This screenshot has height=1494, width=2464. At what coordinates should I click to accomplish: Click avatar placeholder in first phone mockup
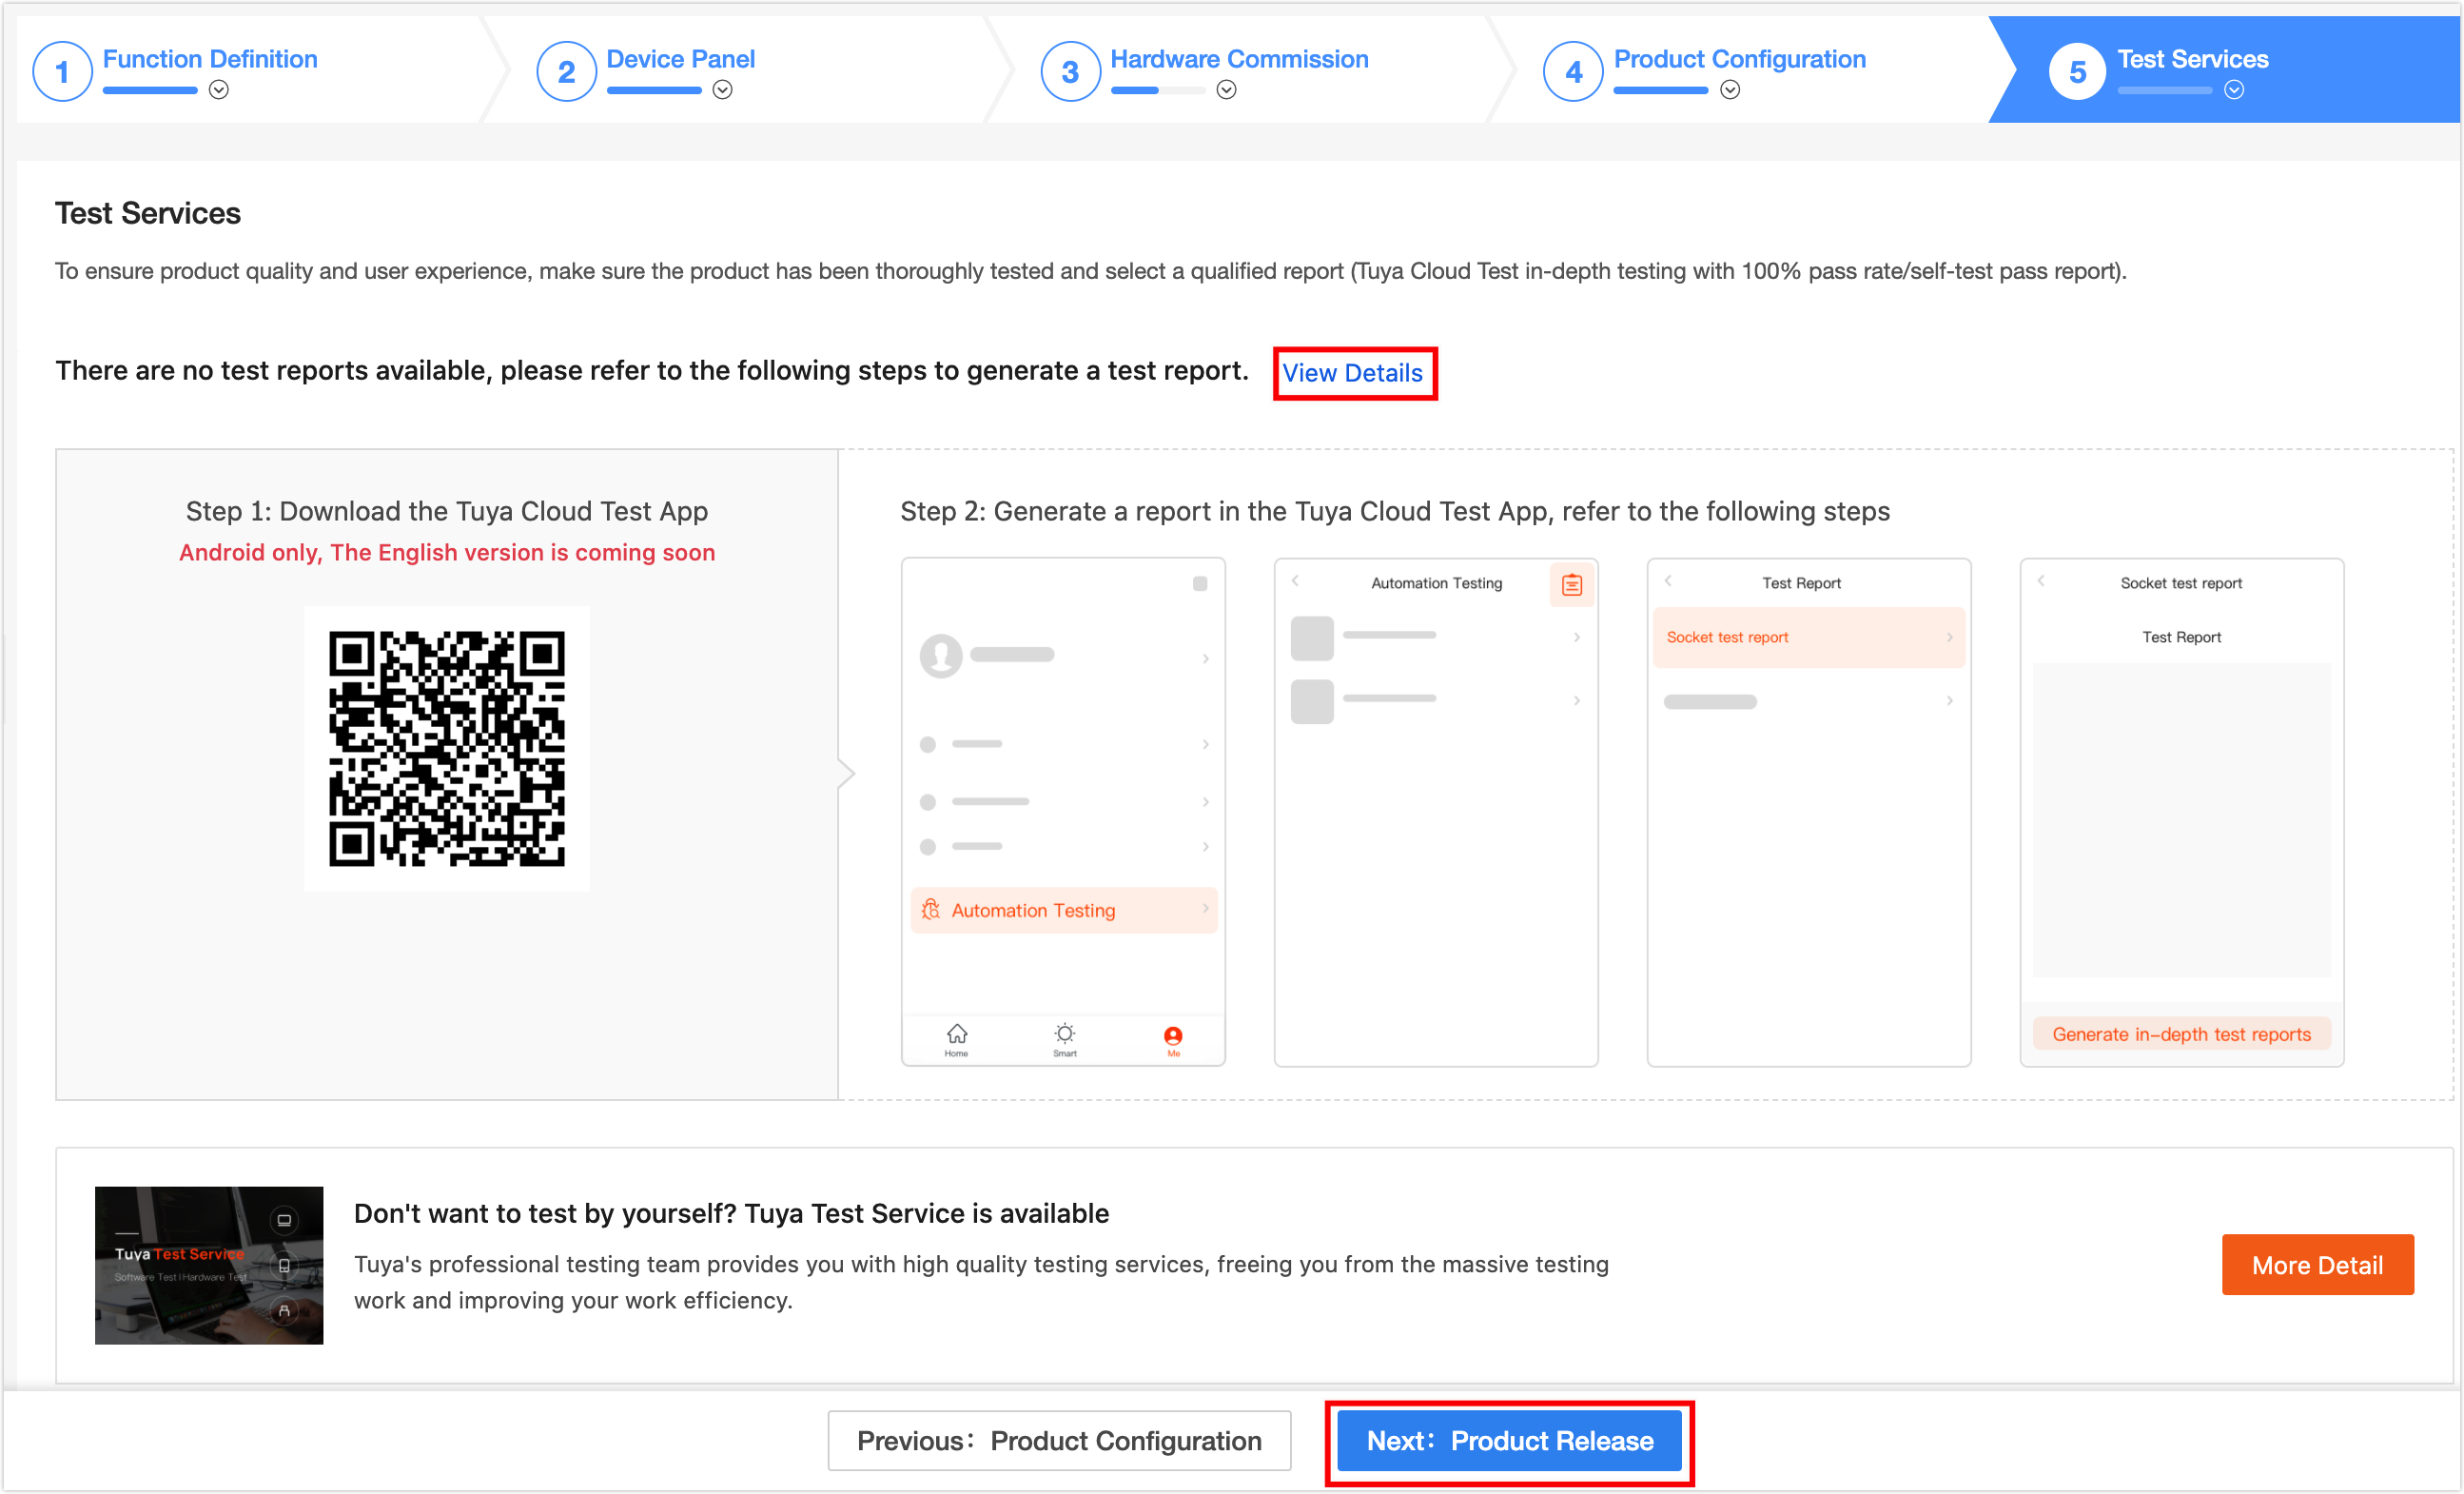941,656
